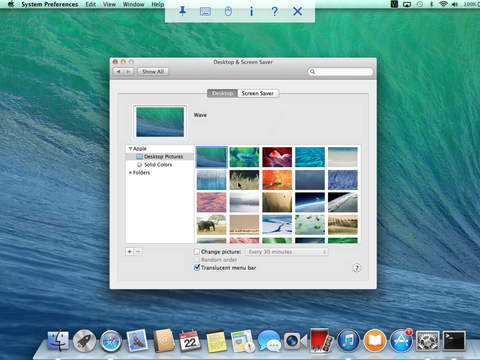The width and height of the screenshot is (480, 360).
Task: Open the Apple menu
Action: click(10, 4)
